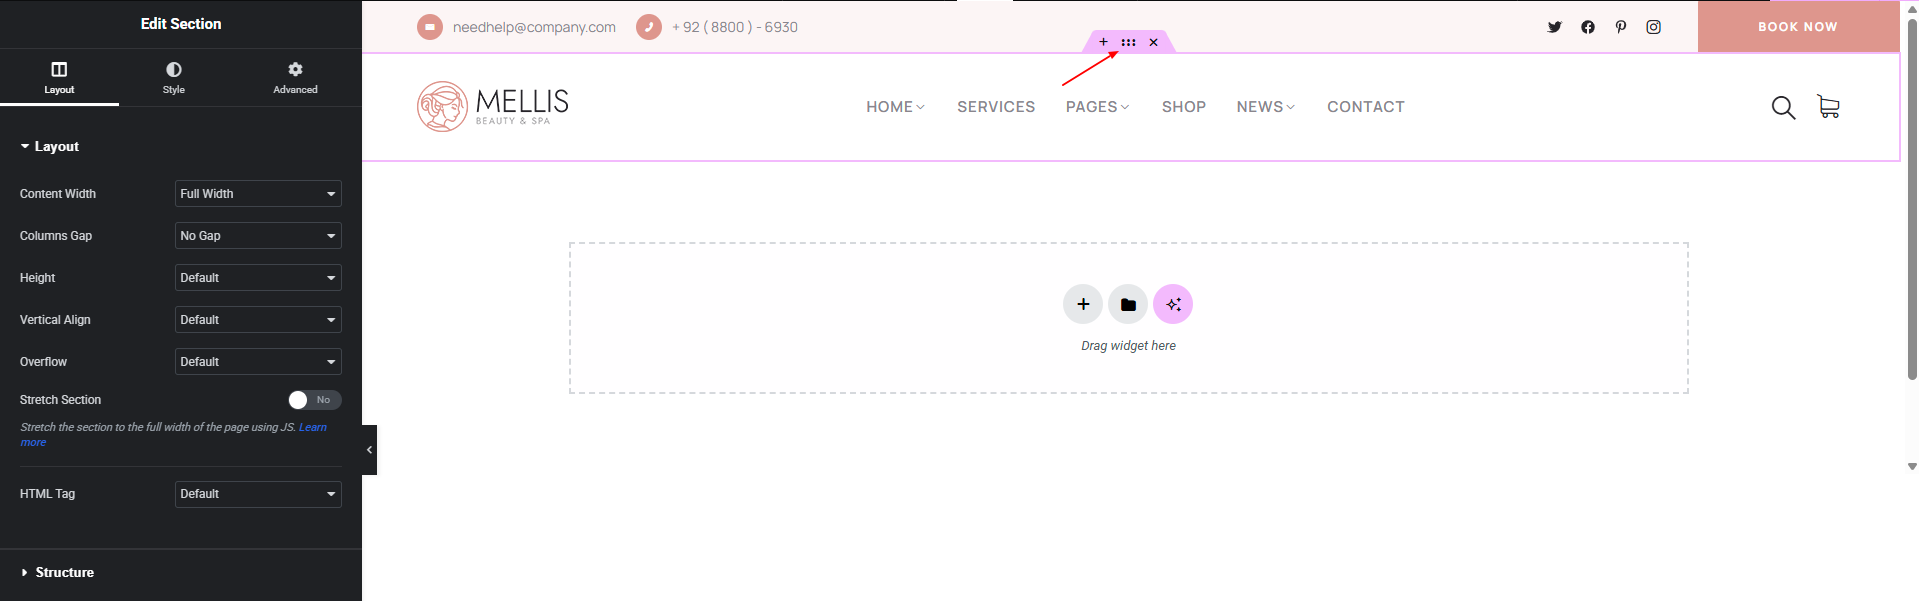Viewport: 1919px width, 601px height.
Task: Delete section with the X handle
Action: point(1153,42)
